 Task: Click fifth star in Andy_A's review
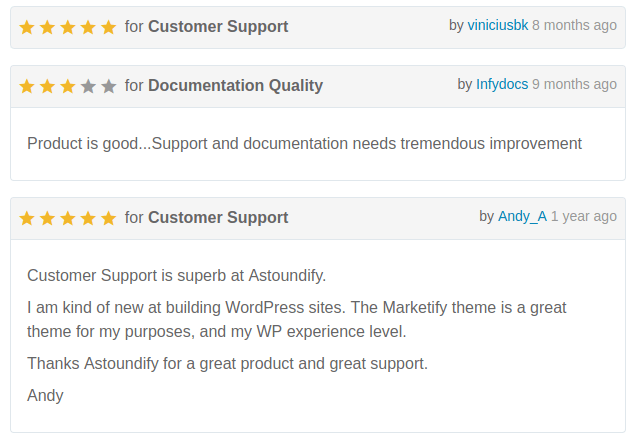pyautogui.click(x=109, y=218)
